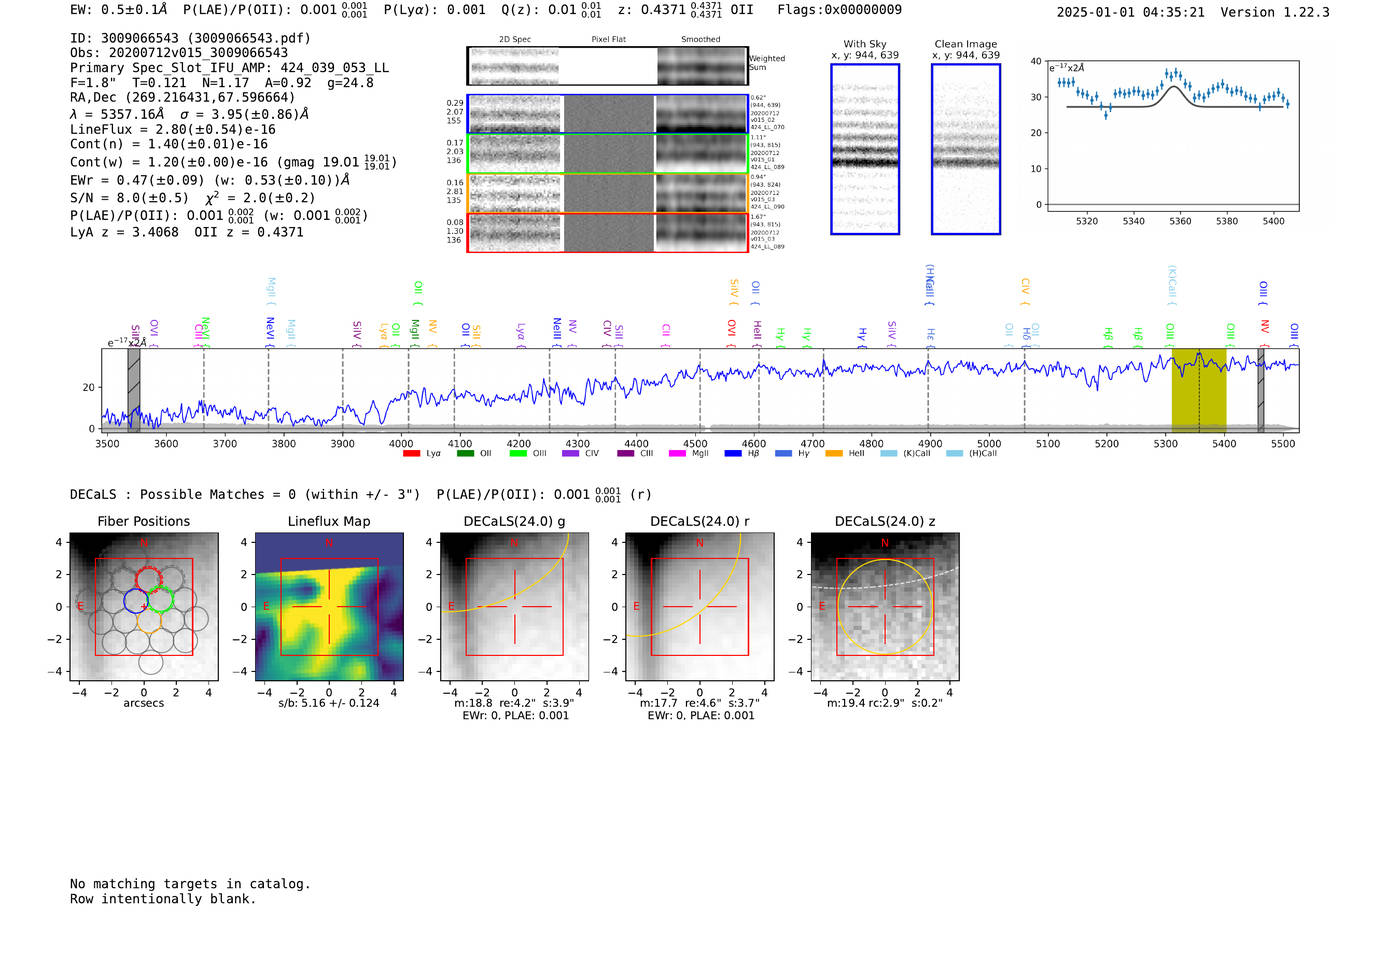Click the m:18.8 re:4.2" caption
The width and height of the screenshot is (1400, 953).
click(x=514, y=703)
